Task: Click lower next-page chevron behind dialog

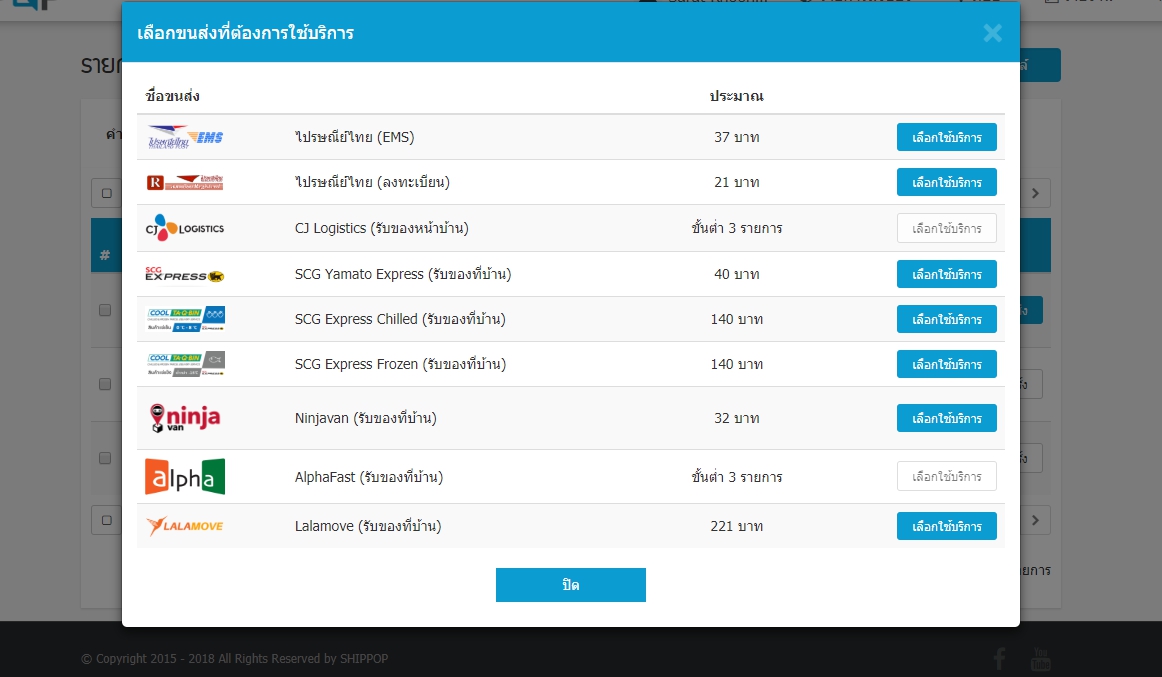Action: [x=1035, y=521]
